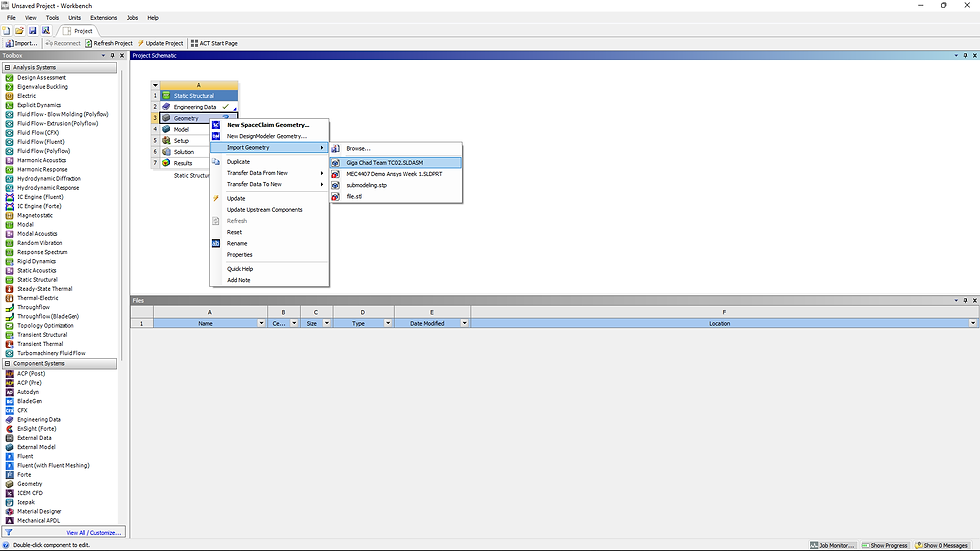This screenshot has width=980, height=551.
Task: Click Job Monitor in status bar
Action: point(832,545)
